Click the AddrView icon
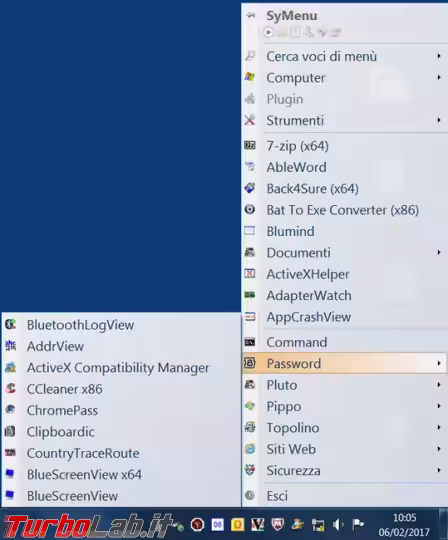This screenshot has height=540, width=448. tap(11, 346)
